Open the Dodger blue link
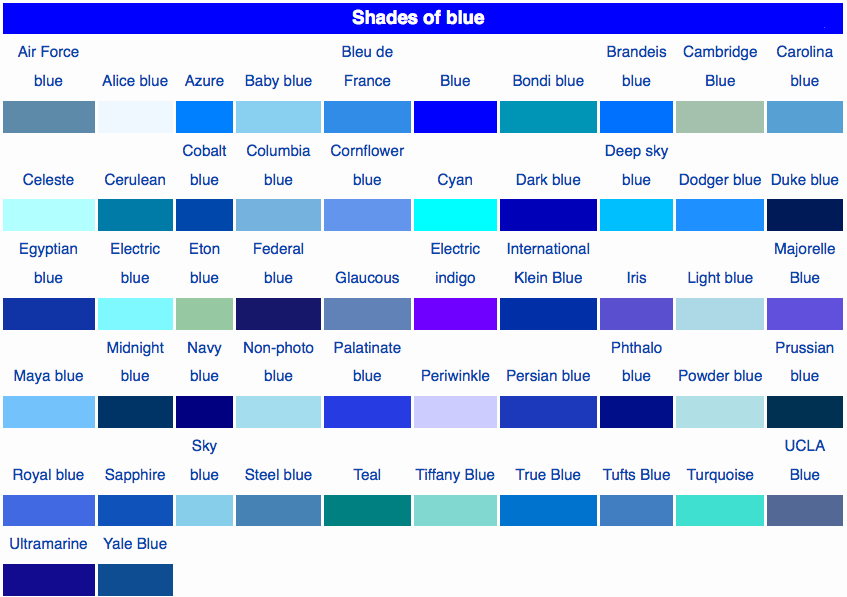 pos(720,180)
